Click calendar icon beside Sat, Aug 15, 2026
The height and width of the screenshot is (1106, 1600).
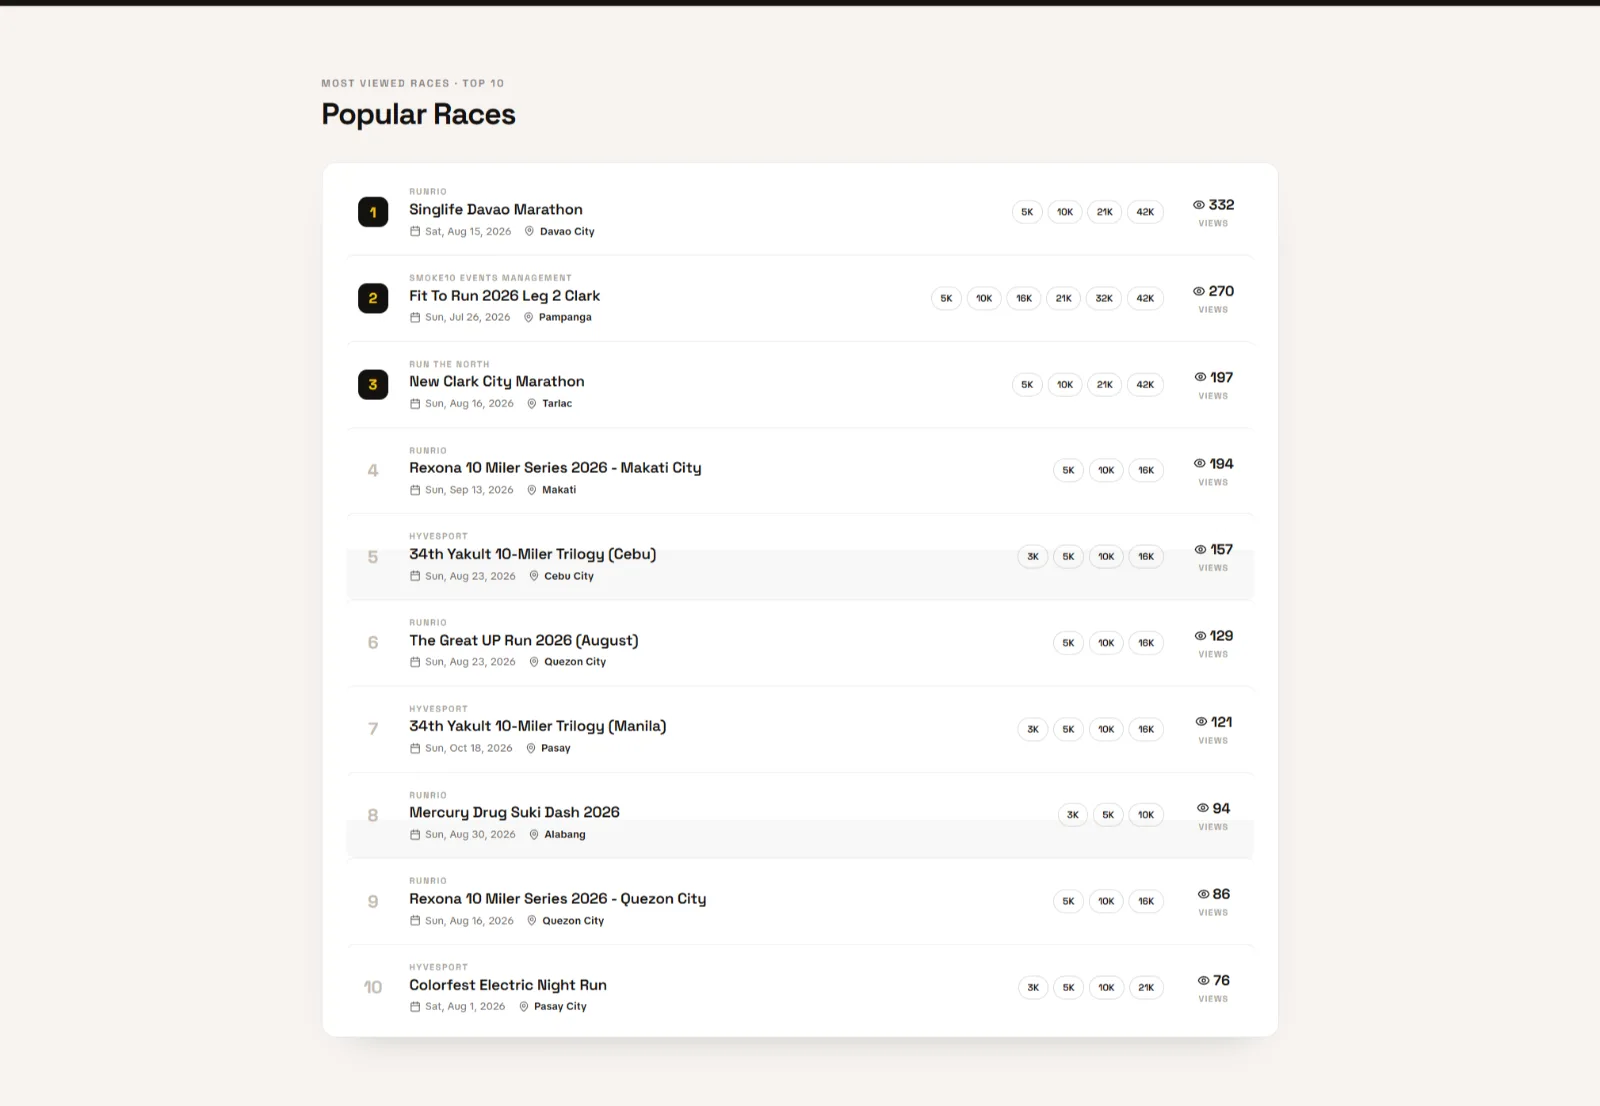click(415, 231)
